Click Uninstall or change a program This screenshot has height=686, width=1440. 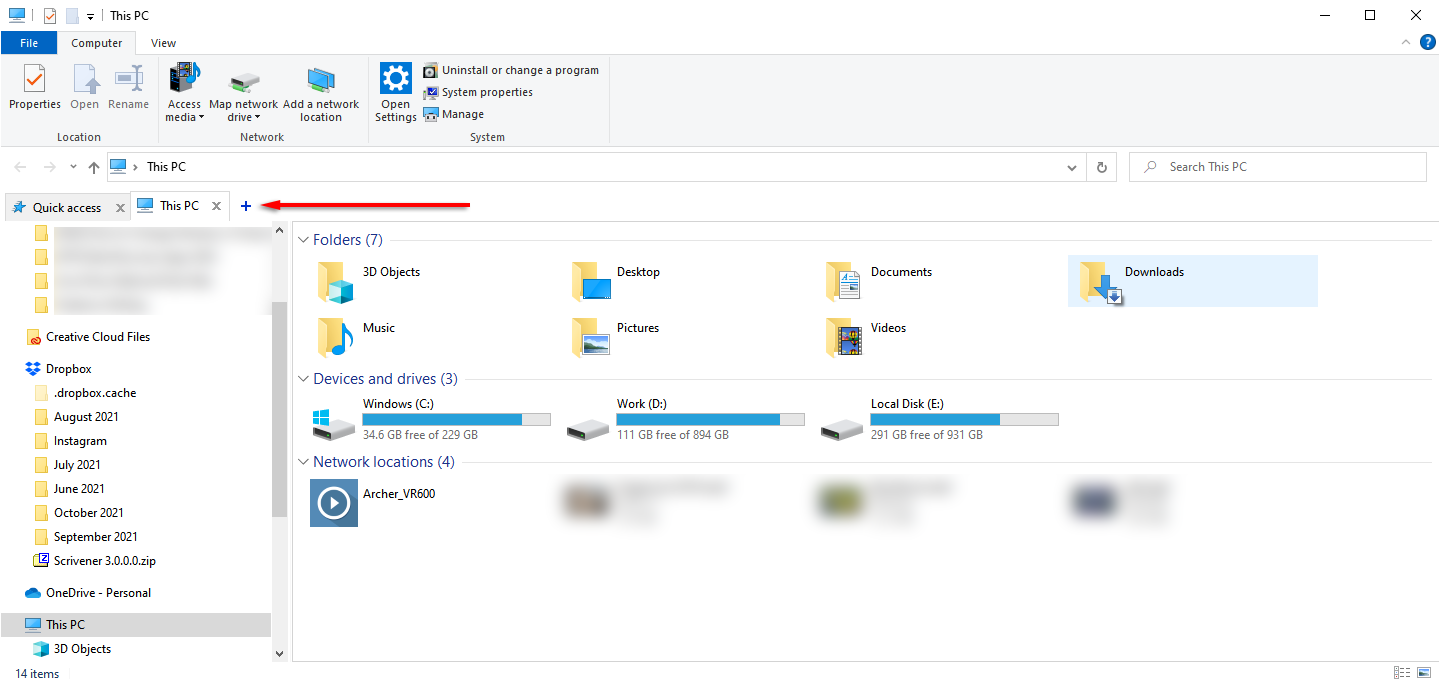(x=510, y=70)
